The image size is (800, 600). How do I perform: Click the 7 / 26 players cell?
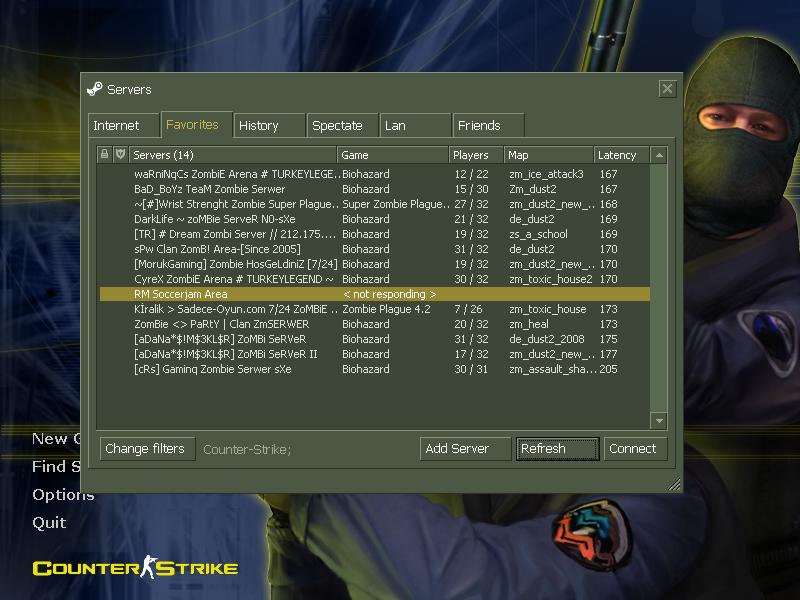(468, 309)
